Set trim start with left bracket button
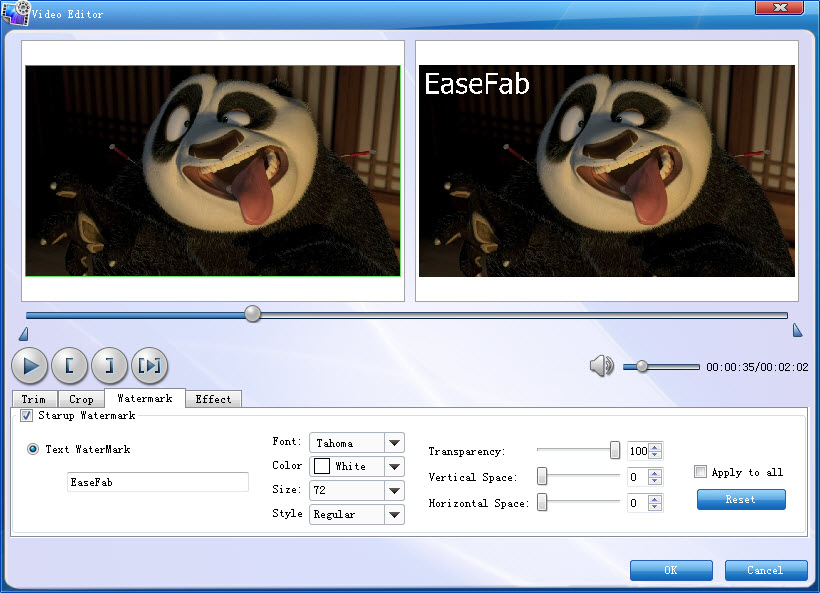The image size is (820, 593). pyautogui.click(x=70, y=366)
